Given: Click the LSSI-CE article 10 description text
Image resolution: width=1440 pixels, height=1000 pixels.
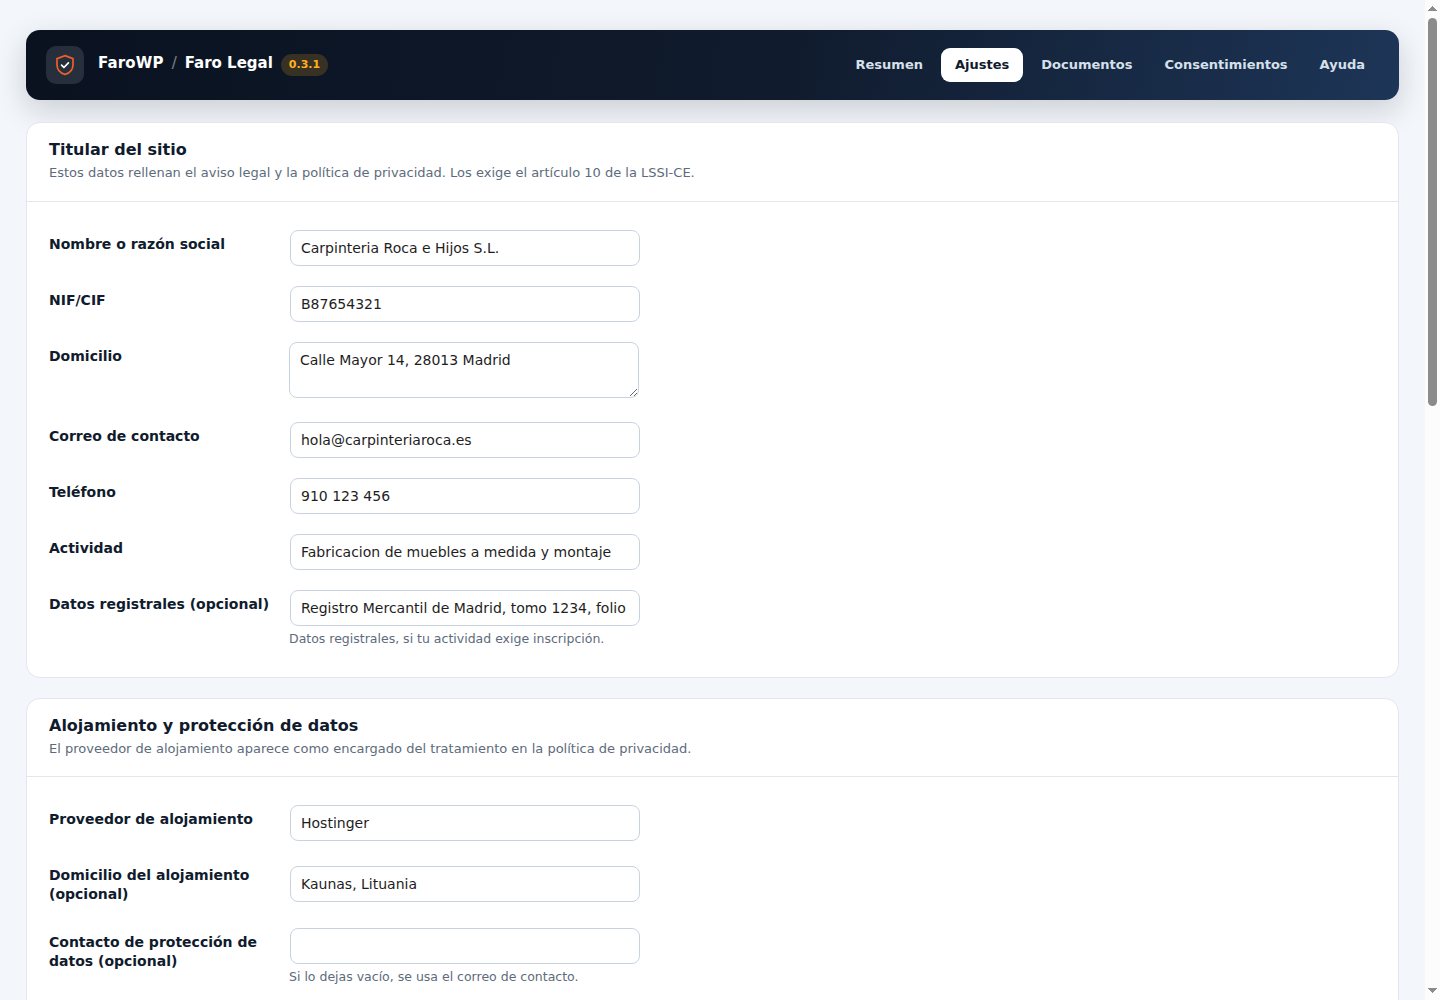Looking at the screenshot, I should coord(371,172).
